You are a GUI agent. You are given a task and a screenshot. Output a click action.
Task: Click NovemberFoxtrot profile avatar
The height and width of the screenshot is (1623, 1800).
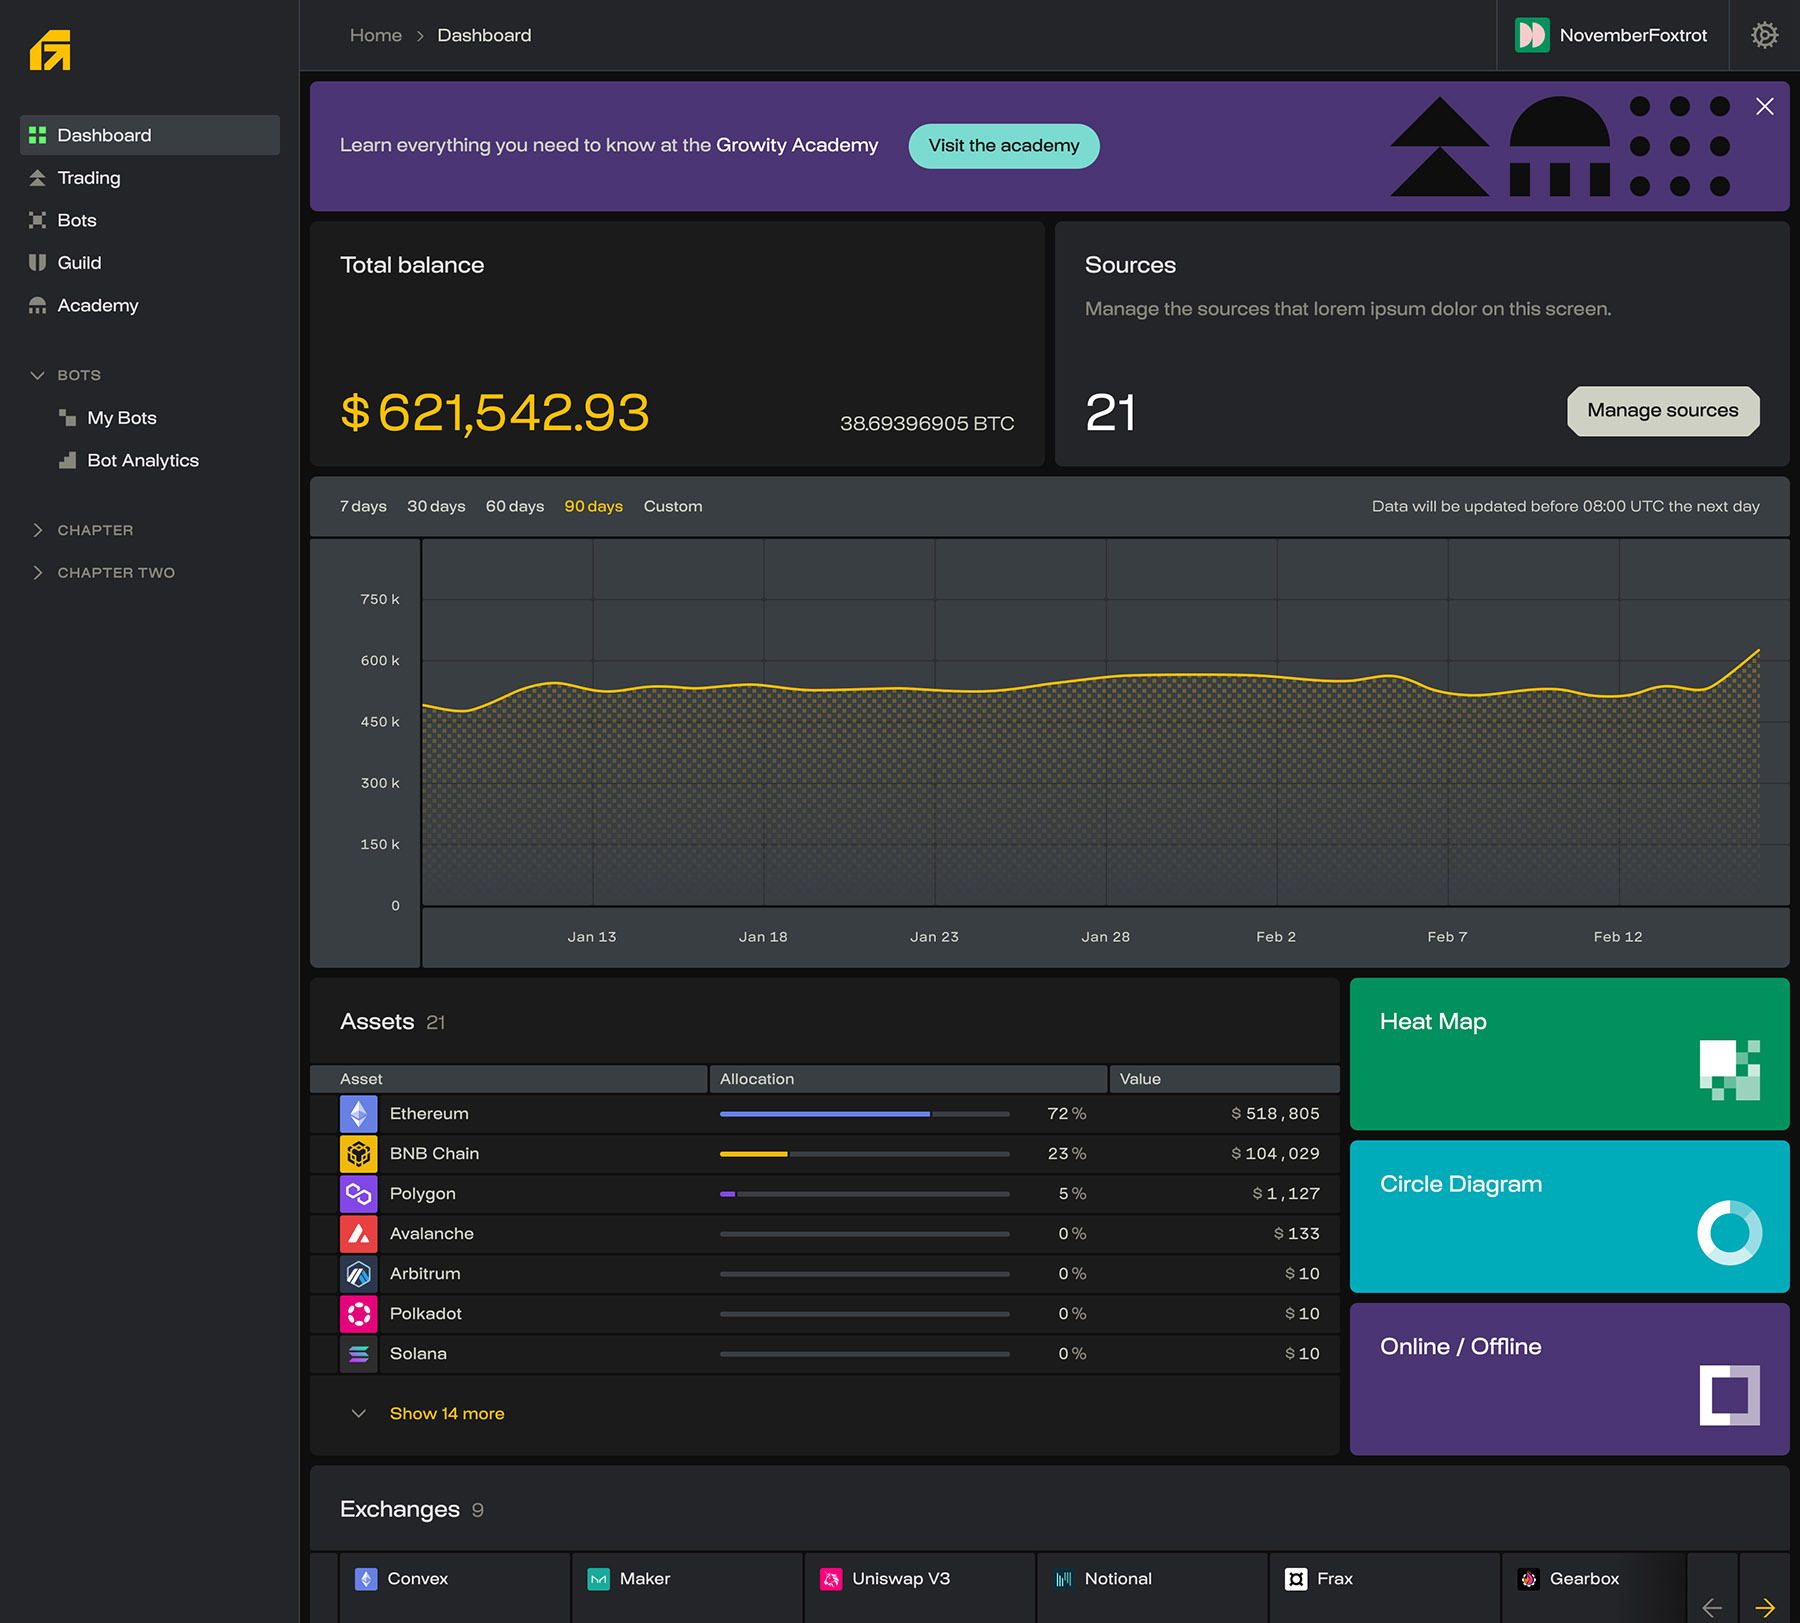click(x=1531, y=35)
